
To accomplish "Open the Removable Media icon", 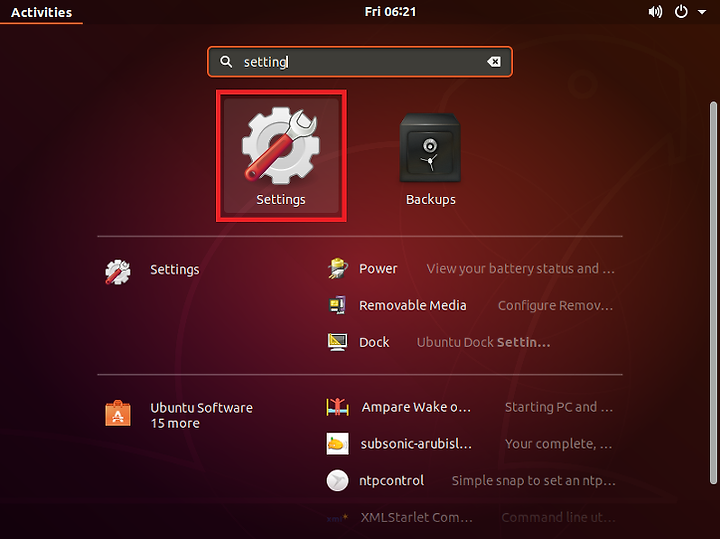I will click(338, 305).
